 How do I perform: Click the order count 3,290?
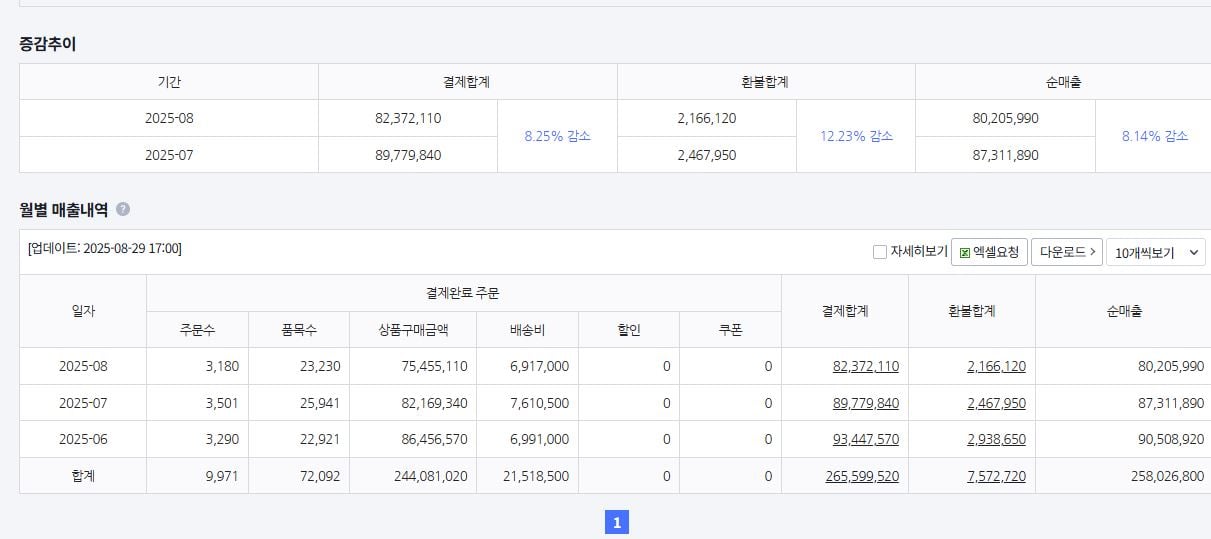click(222, 440)
